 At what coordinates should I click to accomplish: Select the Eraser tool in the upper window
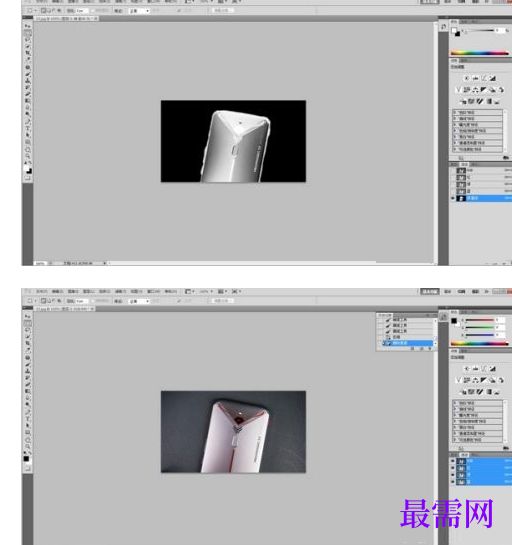(x=27, y=94)
